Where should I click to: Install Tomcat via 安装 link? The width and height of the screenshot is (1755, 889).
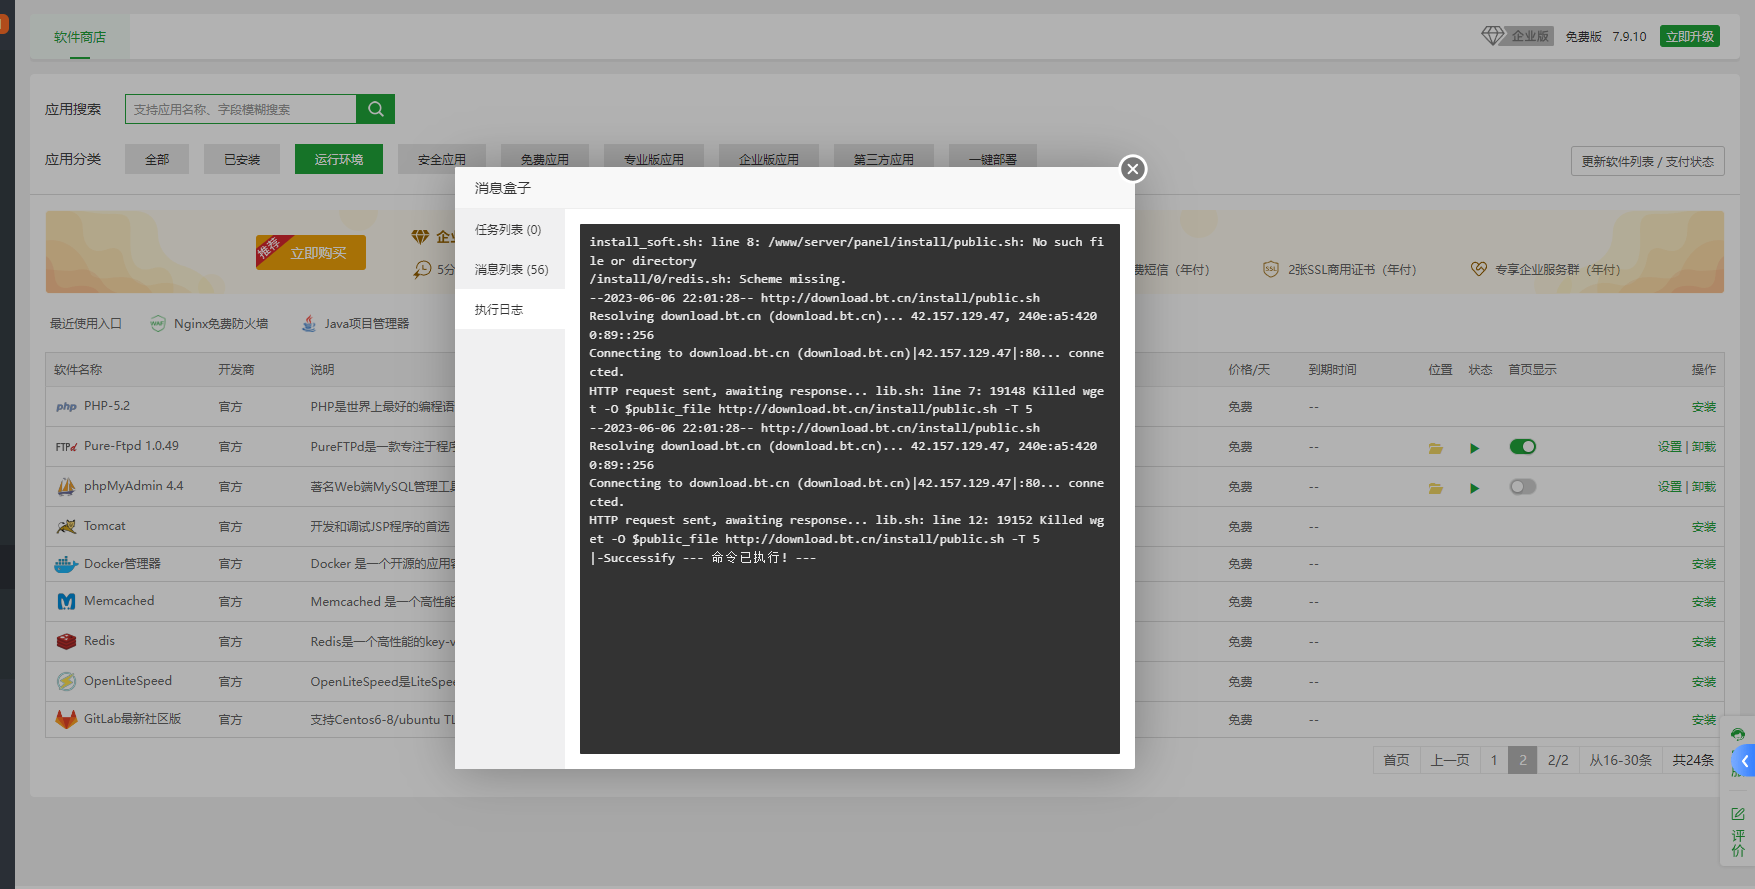click(x=1704, y=527)
